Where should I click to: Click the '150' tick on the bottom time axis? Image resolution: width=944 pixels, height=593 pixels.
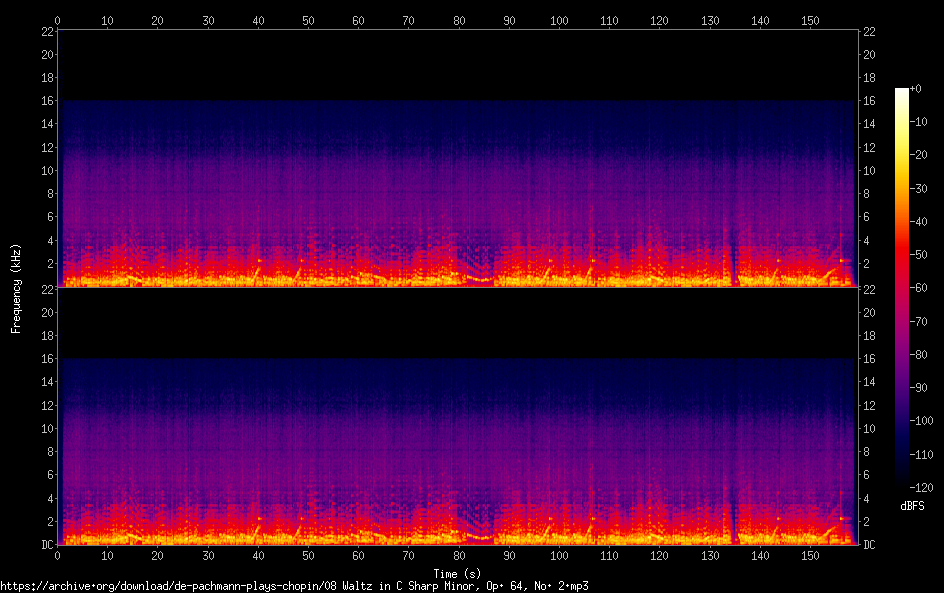(810, 556)
